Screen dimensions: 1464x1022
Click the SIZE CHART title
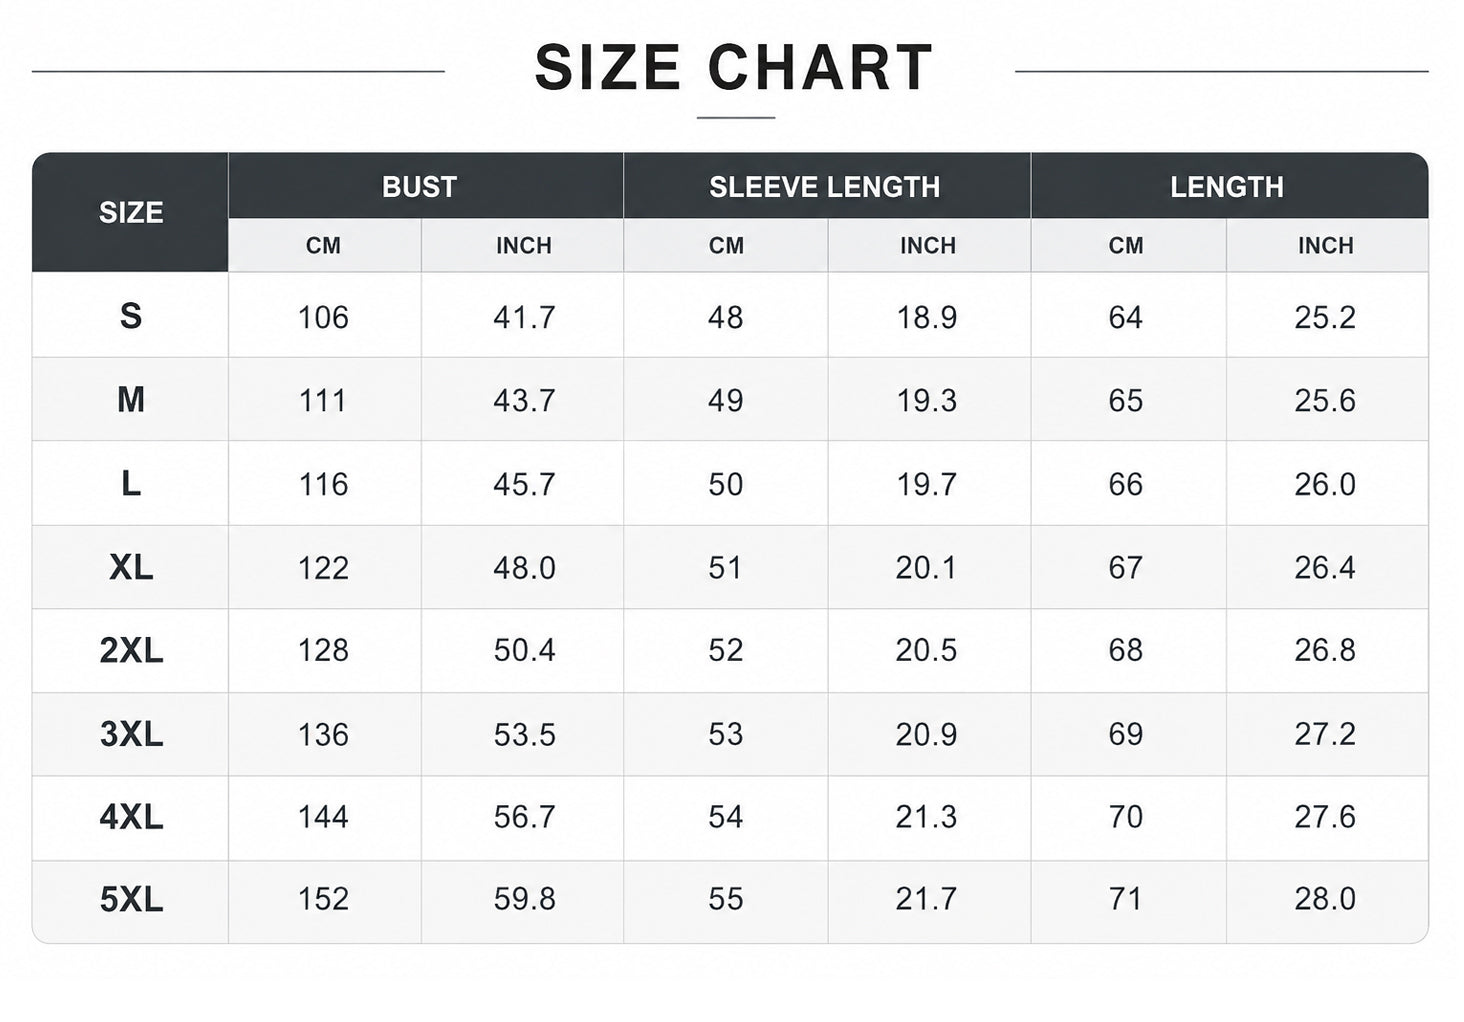click(x=734, y=68)
